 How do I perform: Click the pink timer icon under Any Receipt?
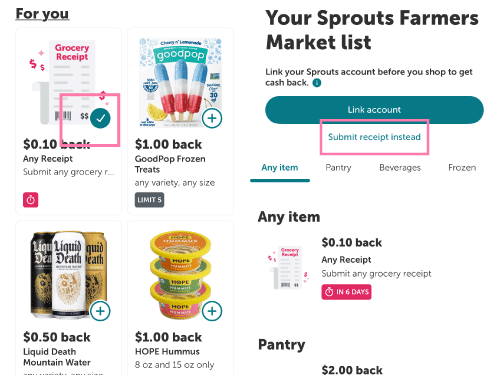tap(30, 200)
